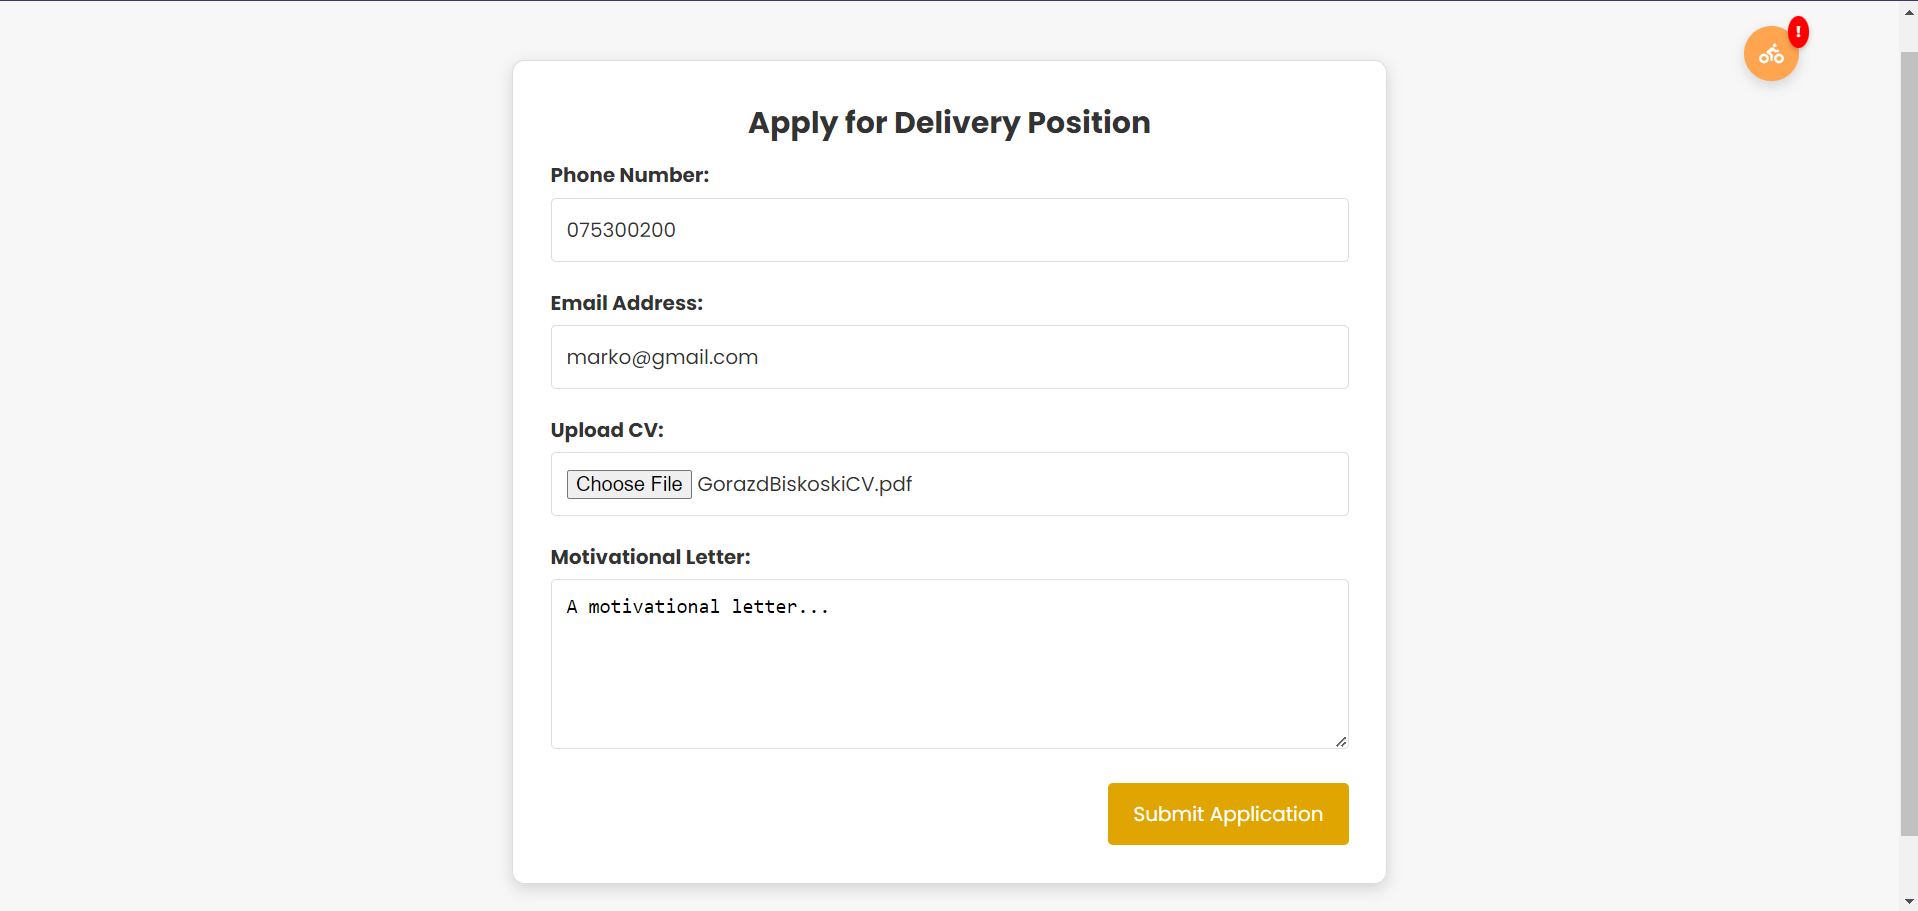
Task: Focus the Phone Number input field
Action: point(948,230)
